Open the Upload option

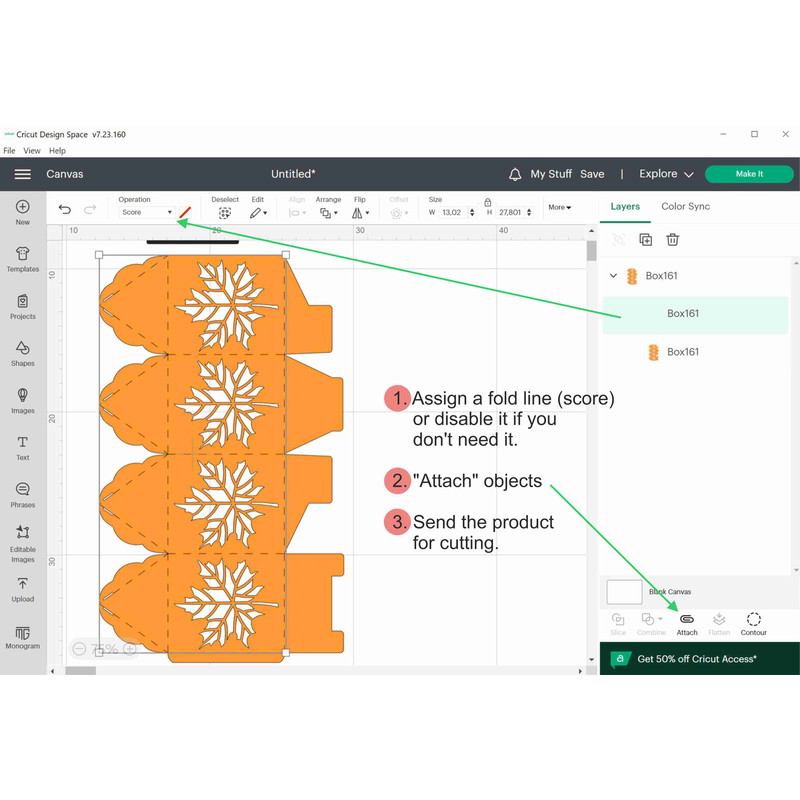click(22, 589)
